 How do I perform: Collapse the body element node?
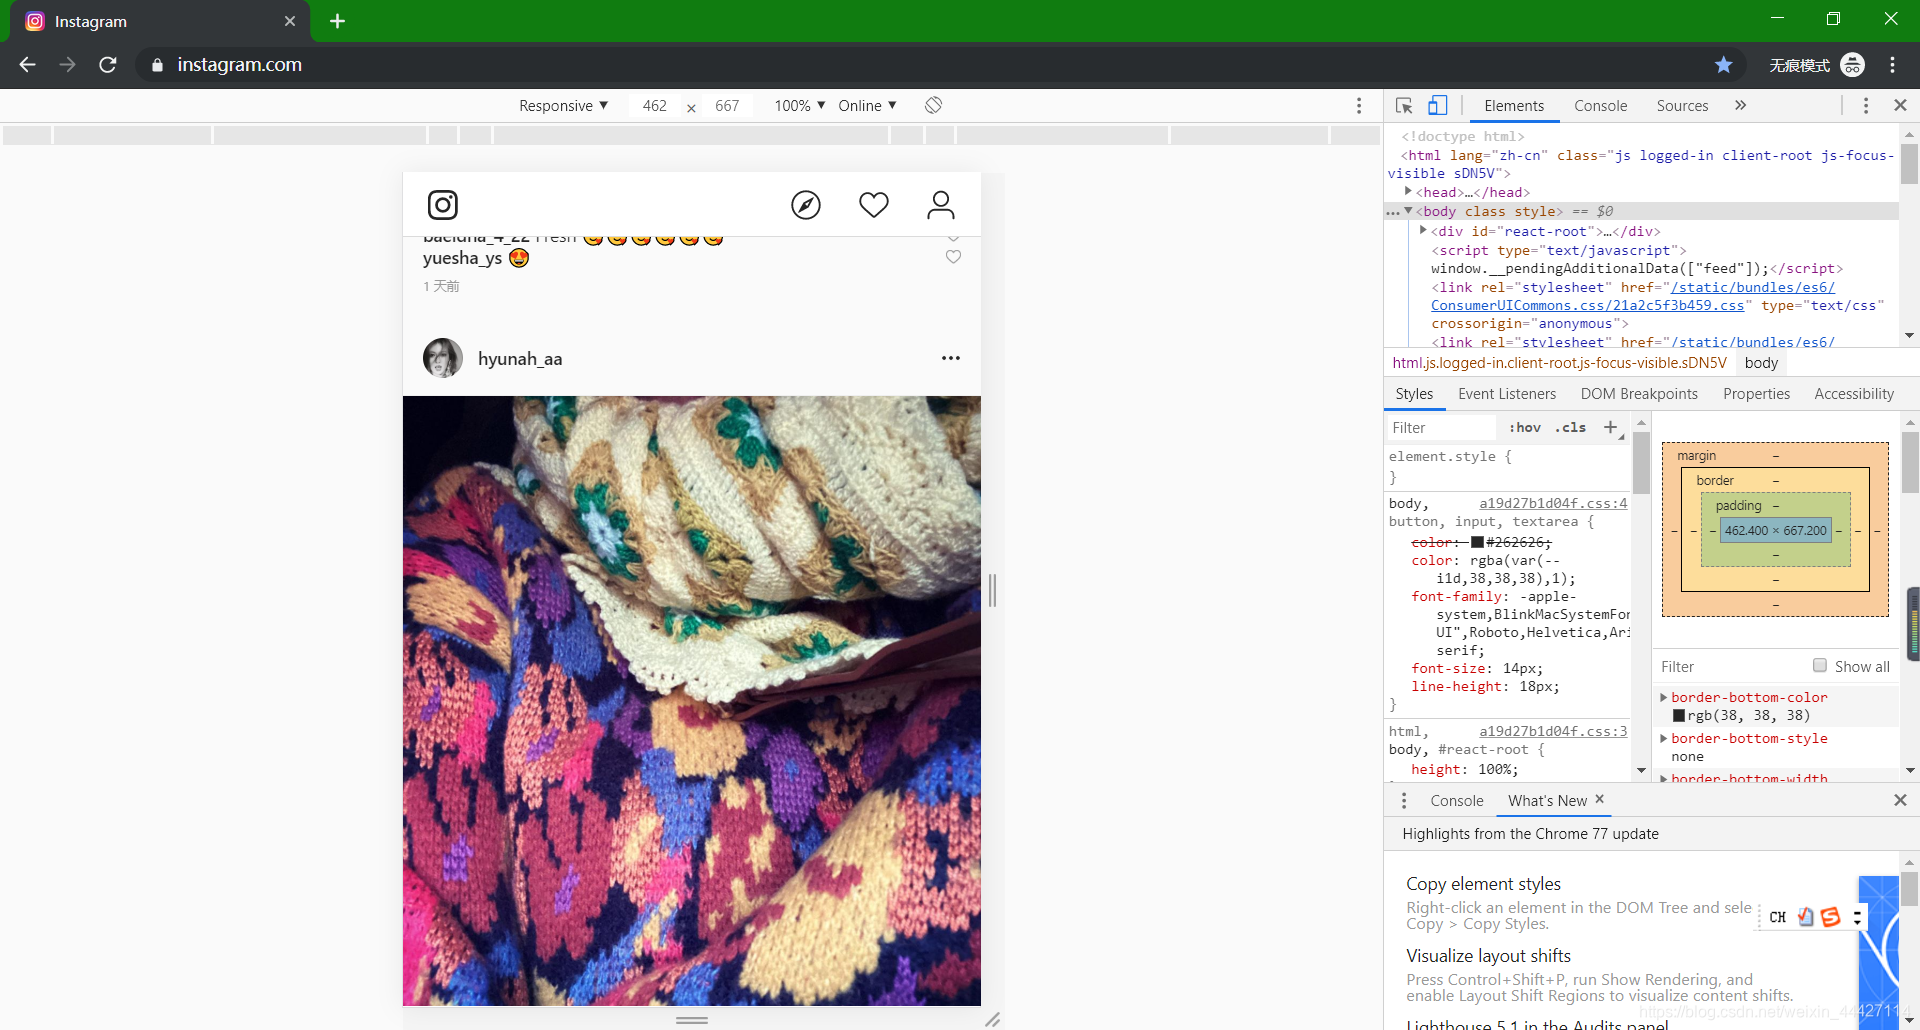[x=1408, y=211]
